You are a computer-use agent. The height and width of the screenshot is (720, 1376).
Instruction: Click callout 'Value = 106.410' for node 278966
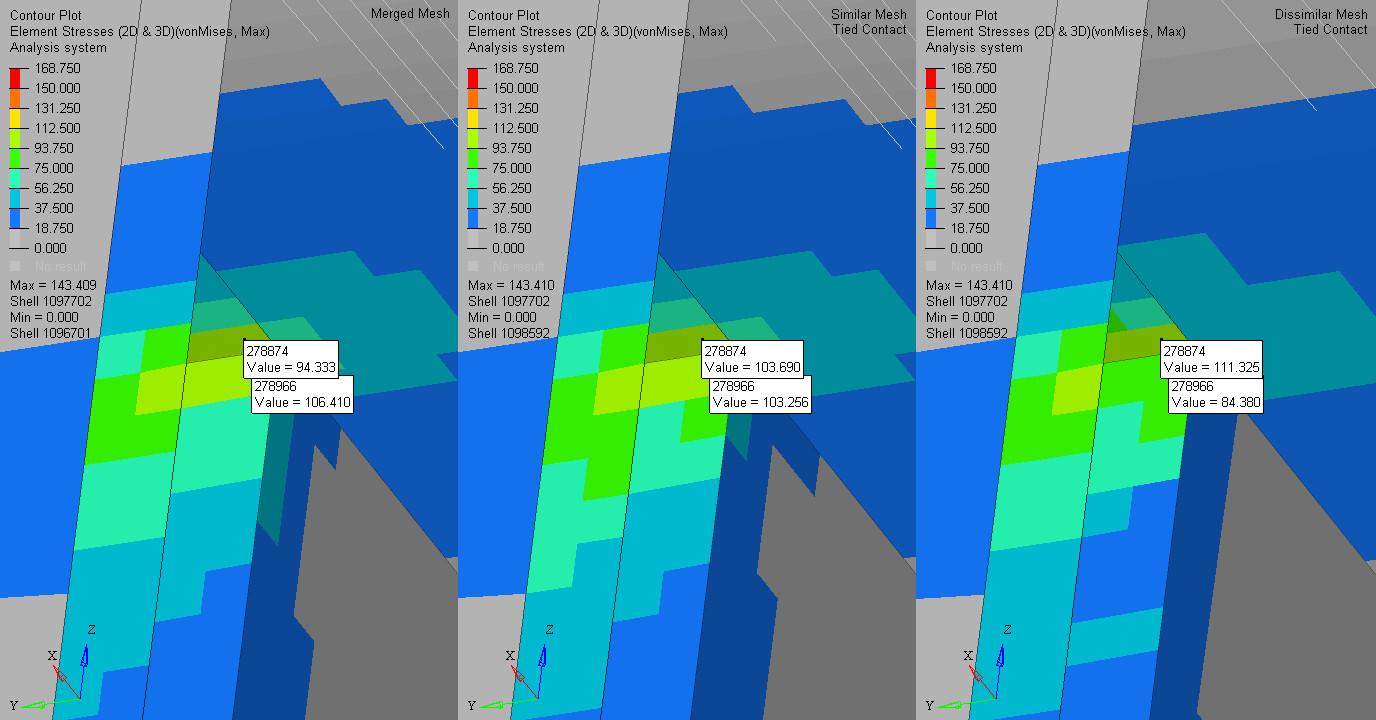tap(302, 402)
